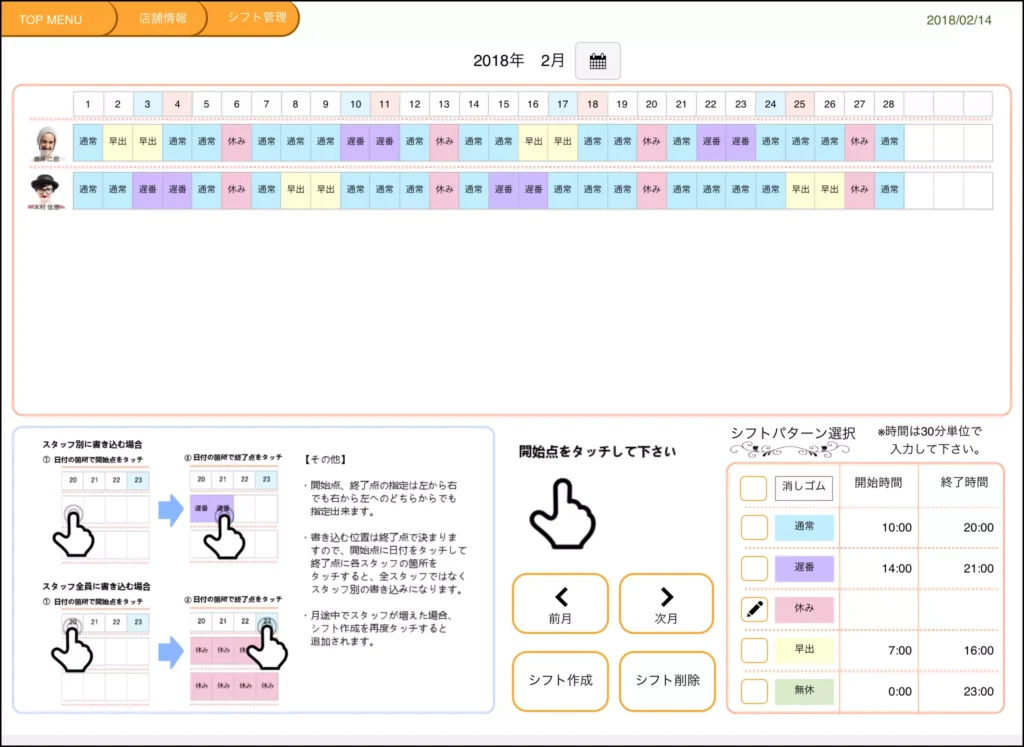Go to next month with 次月 arrow

tap(666, 604)
